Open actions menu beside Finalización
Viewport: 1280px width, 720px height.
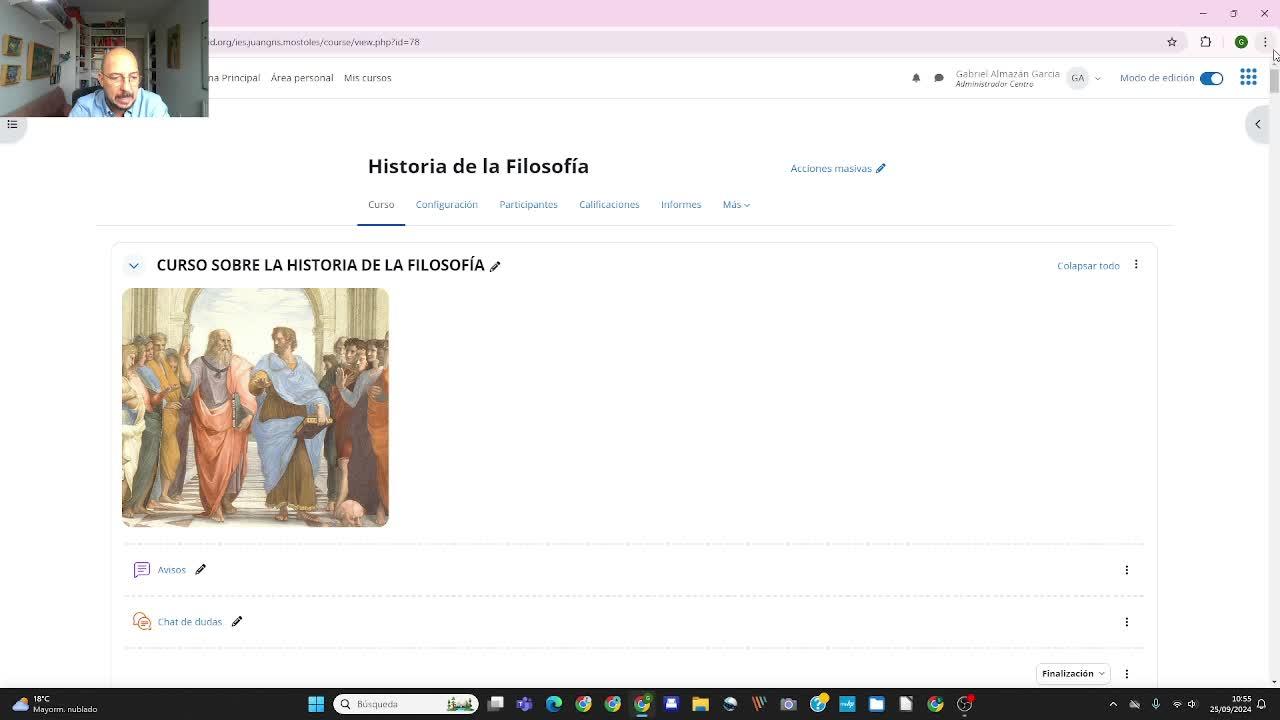tap(1127, 674)
